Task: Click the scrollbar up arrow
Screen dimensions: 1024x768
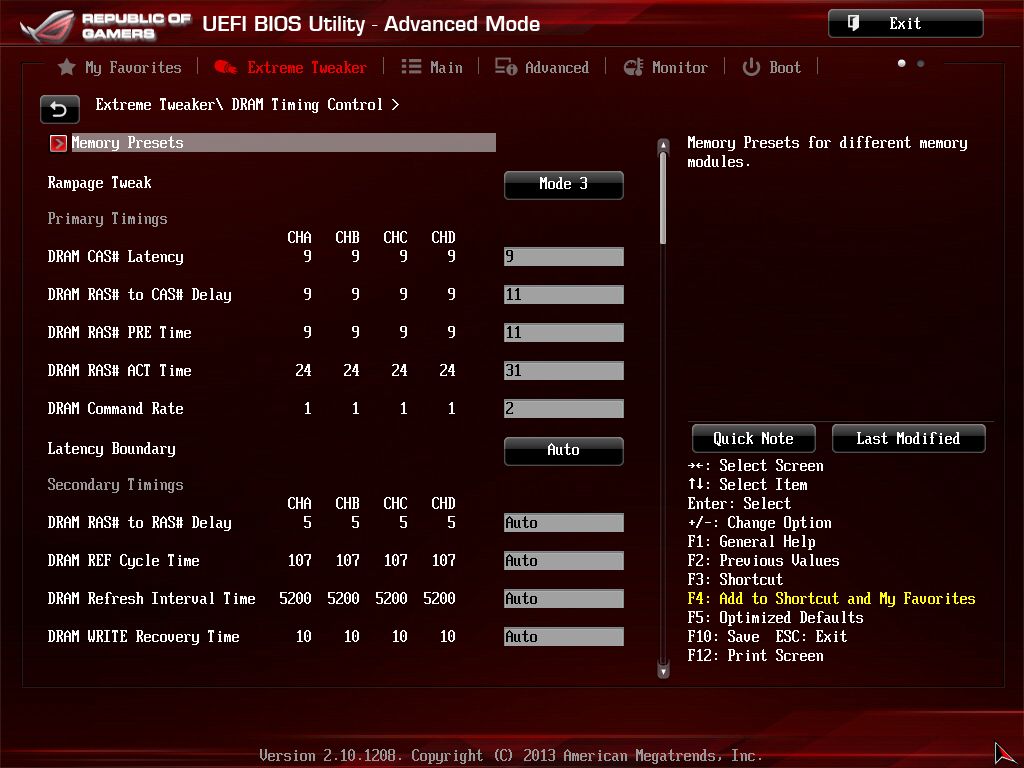Action: point(664,145)
